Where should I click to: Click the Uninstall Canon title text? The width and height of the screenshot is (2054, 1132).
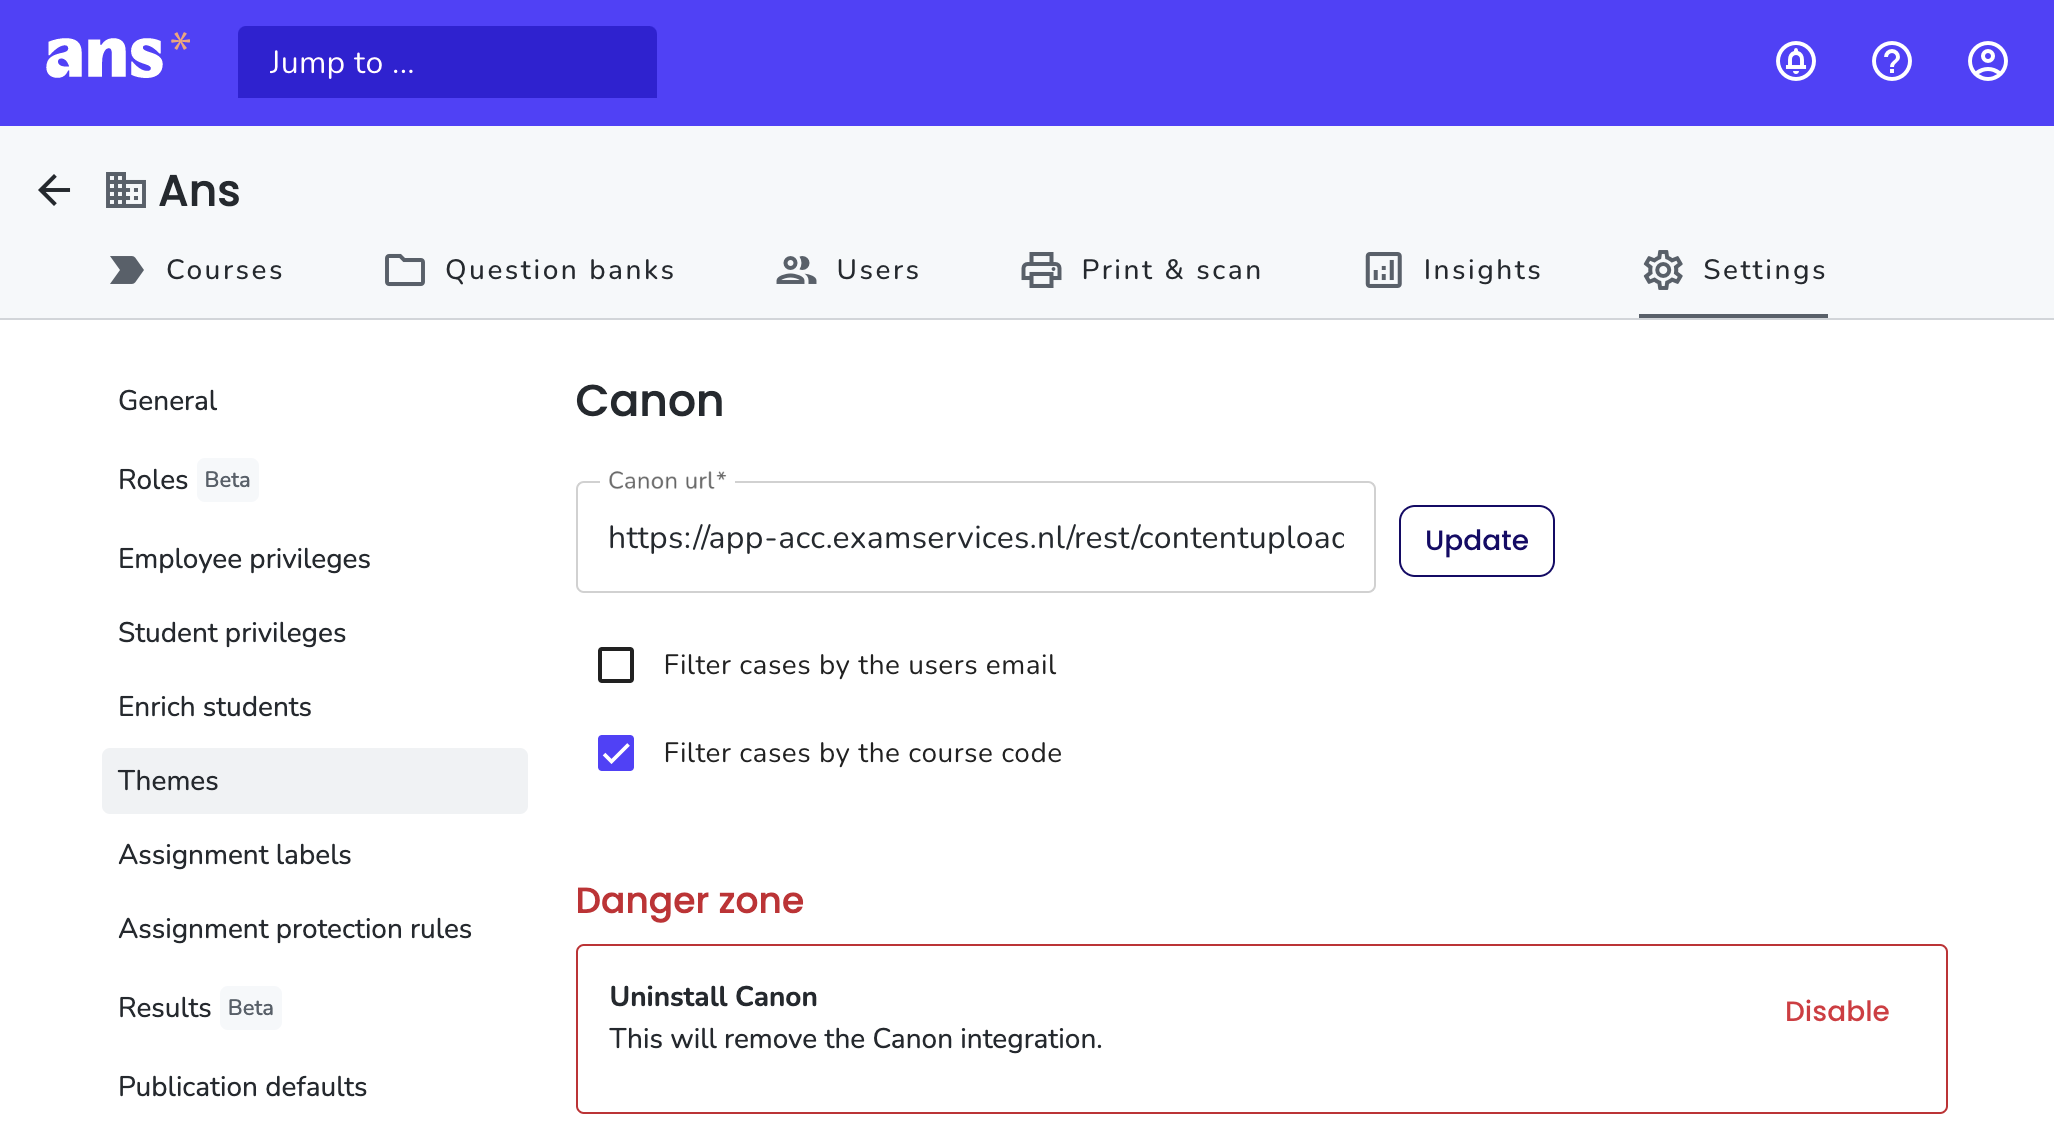point(714,997)
